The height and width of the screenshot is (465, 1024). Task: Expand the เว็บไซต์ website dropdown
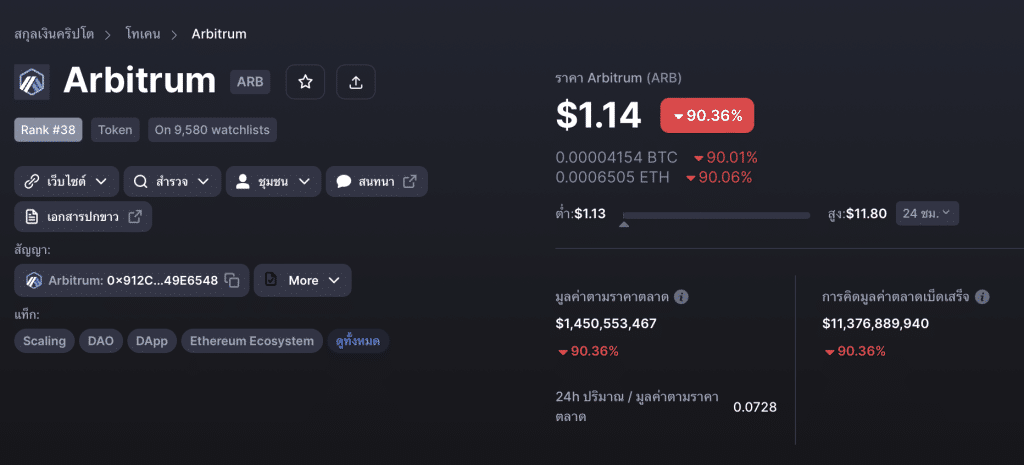(x=66, y=182)
